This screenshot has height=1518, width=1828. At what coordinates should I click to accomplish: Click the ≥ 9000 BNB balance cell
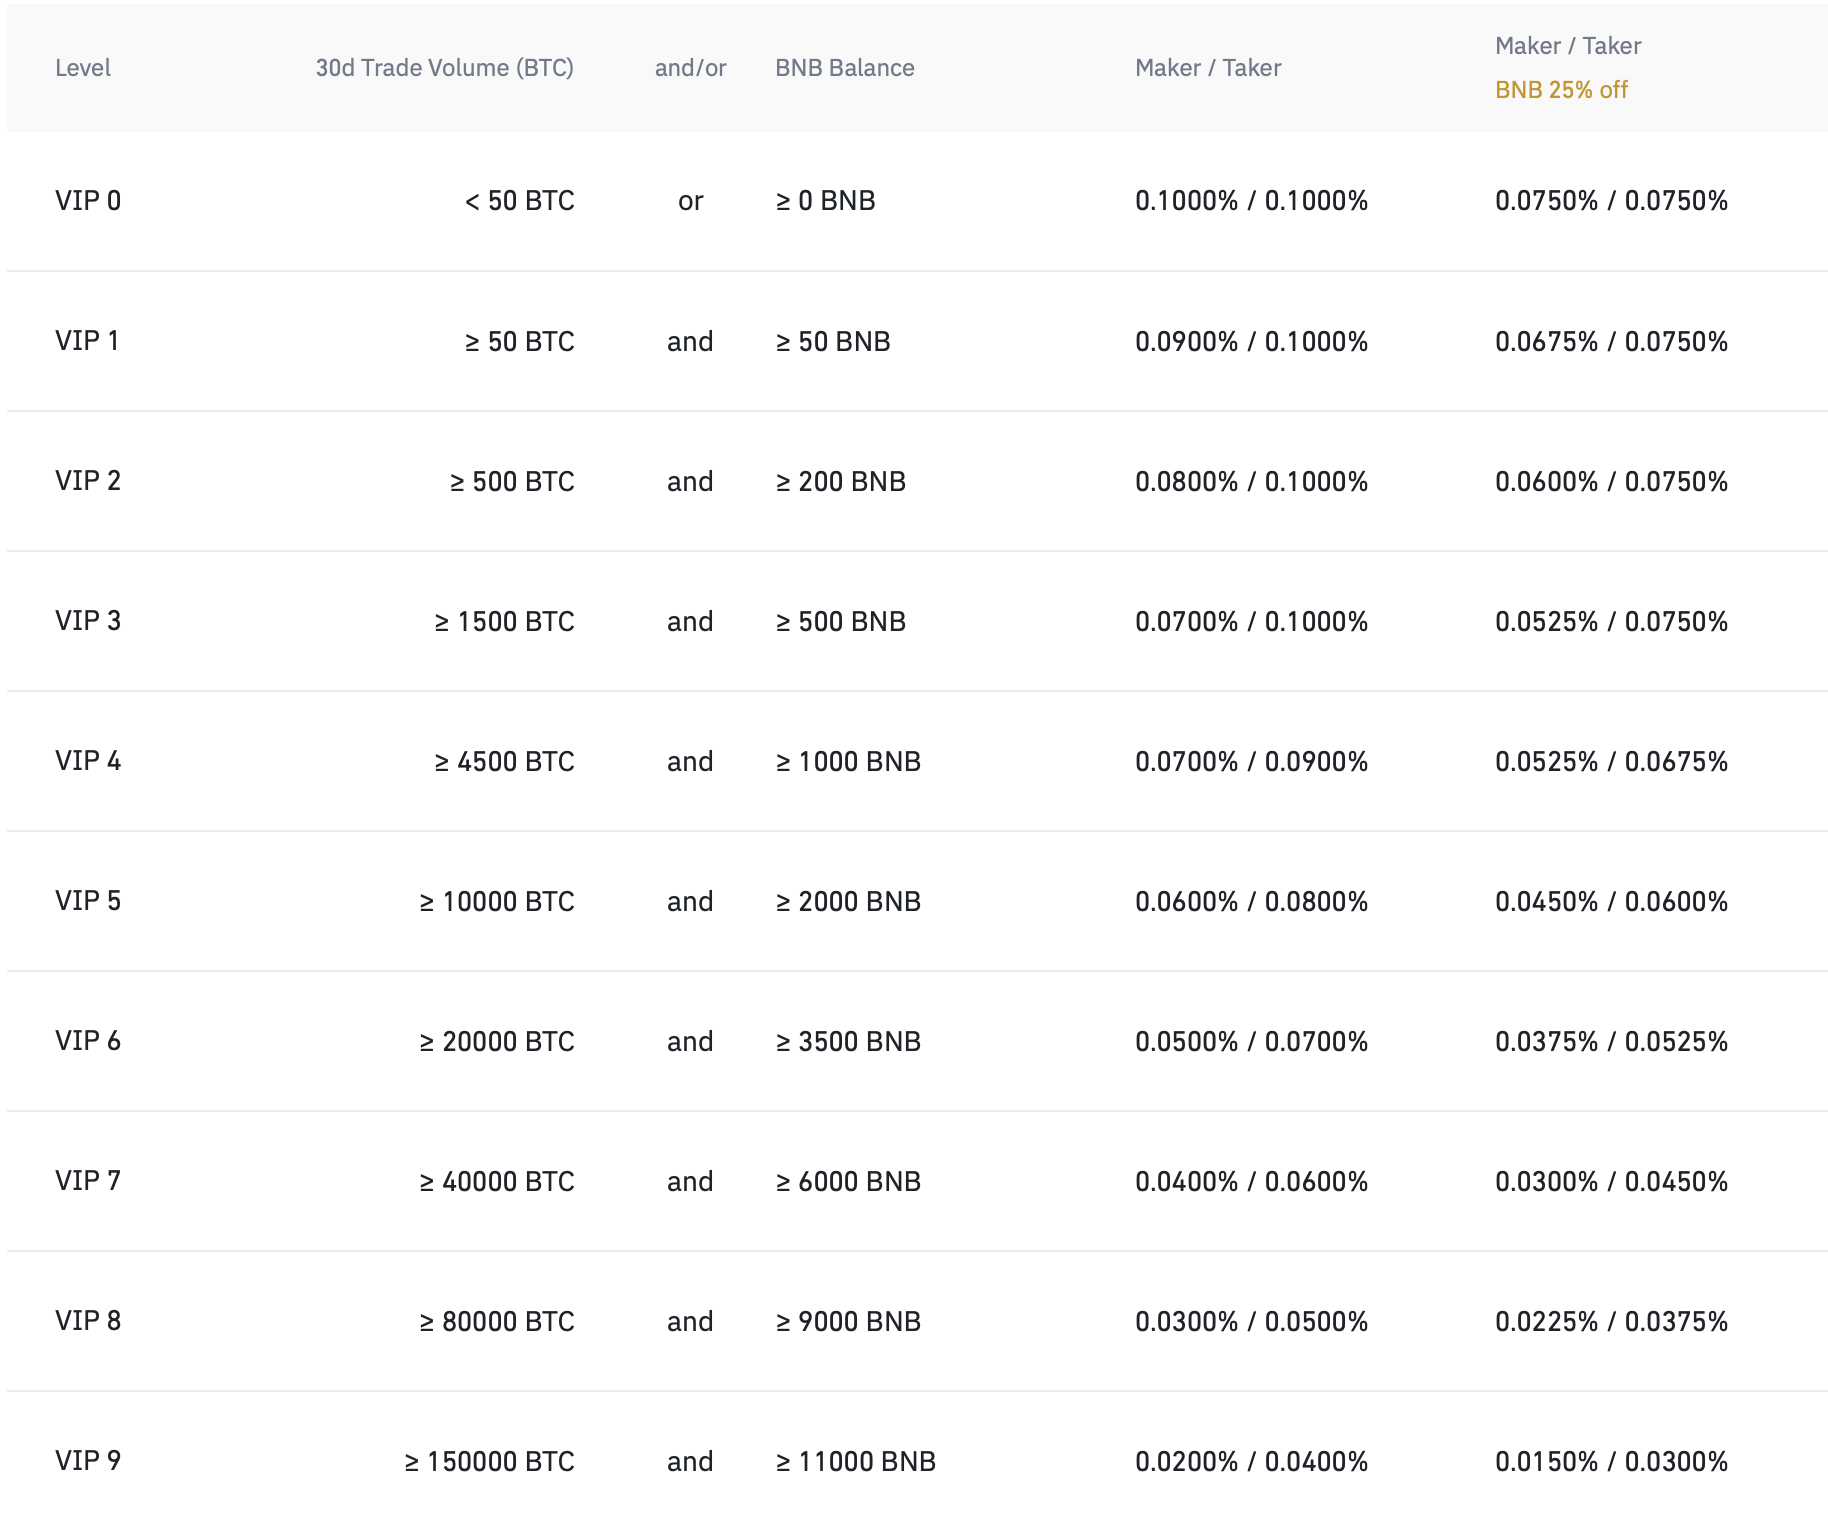click(848, 1322)
